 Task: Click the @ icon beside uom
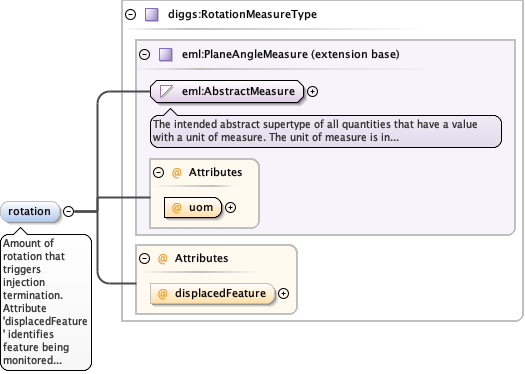tap(176, 208)
